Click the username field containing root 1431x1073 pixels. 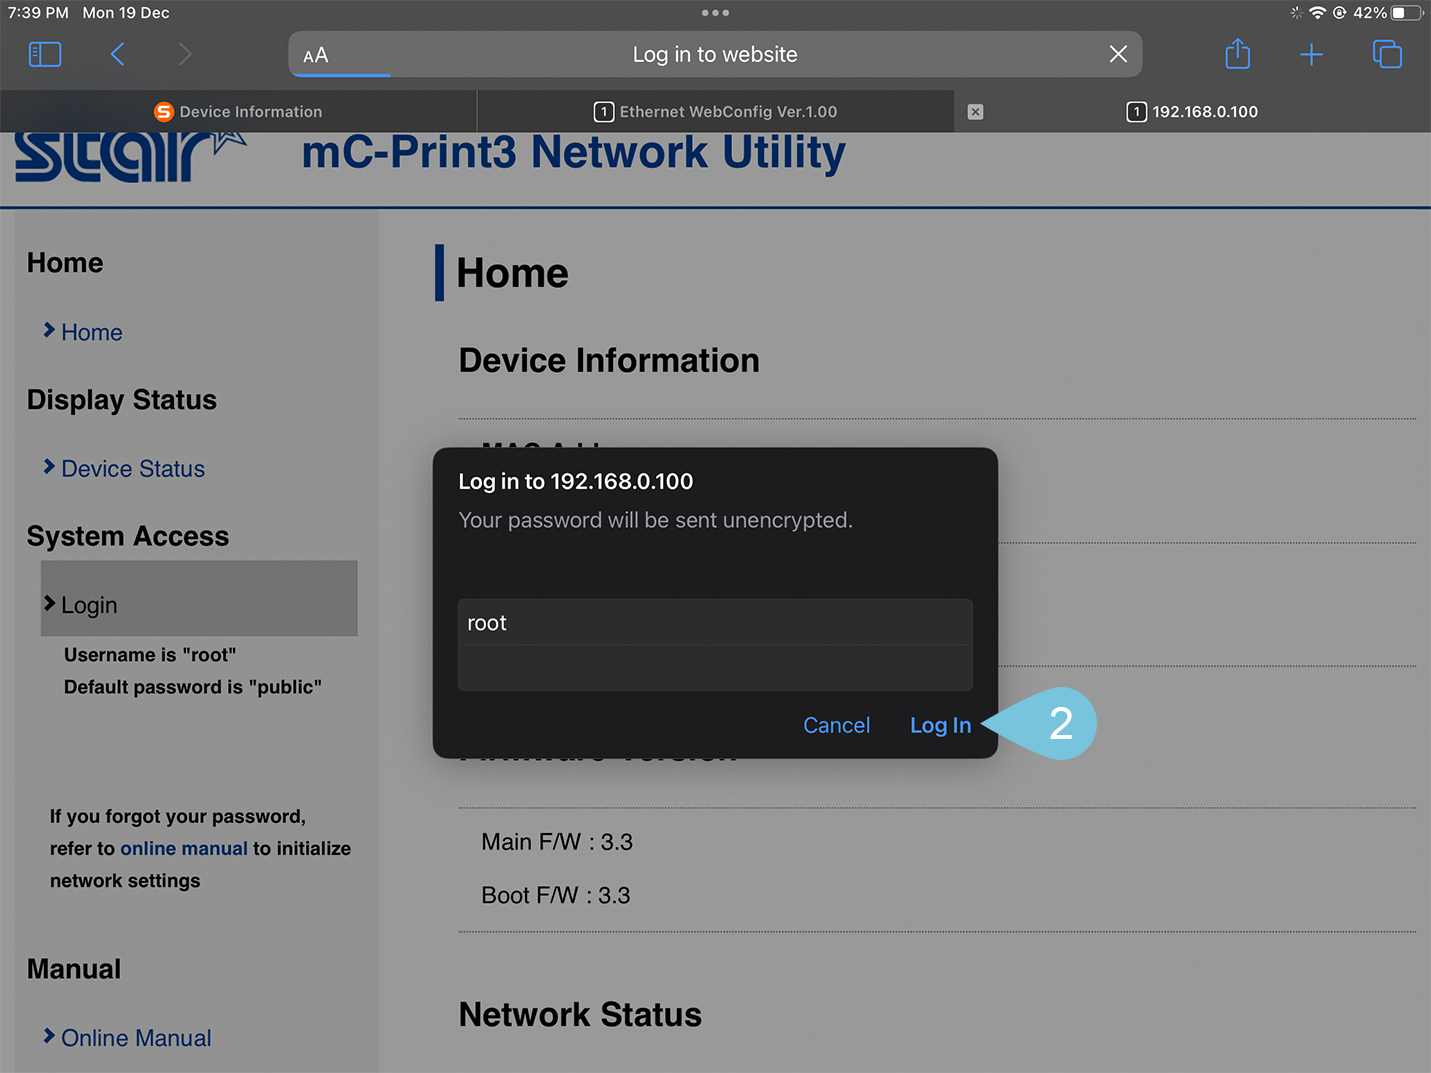pos(715,622)
